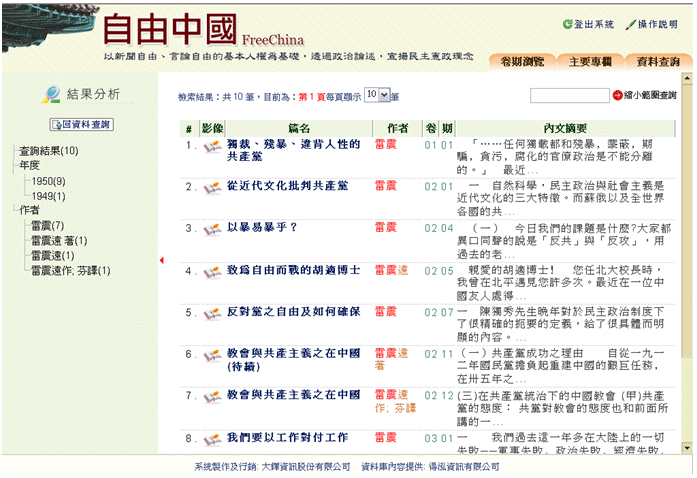The image size is (697, 478).
Task: Collapse the left panel with red arrow
Action: click(x=162, y=261)
